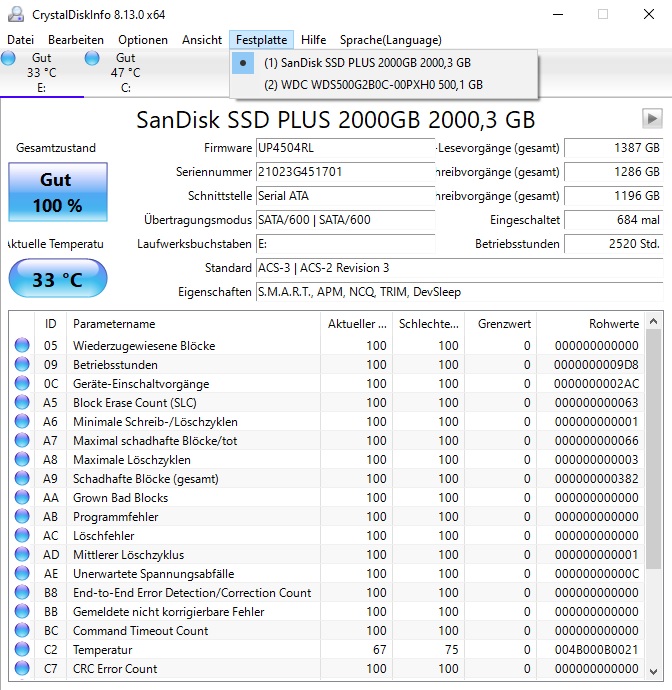Click status orb of Wiederzugewiesene Blöcke row

point(22,345)
